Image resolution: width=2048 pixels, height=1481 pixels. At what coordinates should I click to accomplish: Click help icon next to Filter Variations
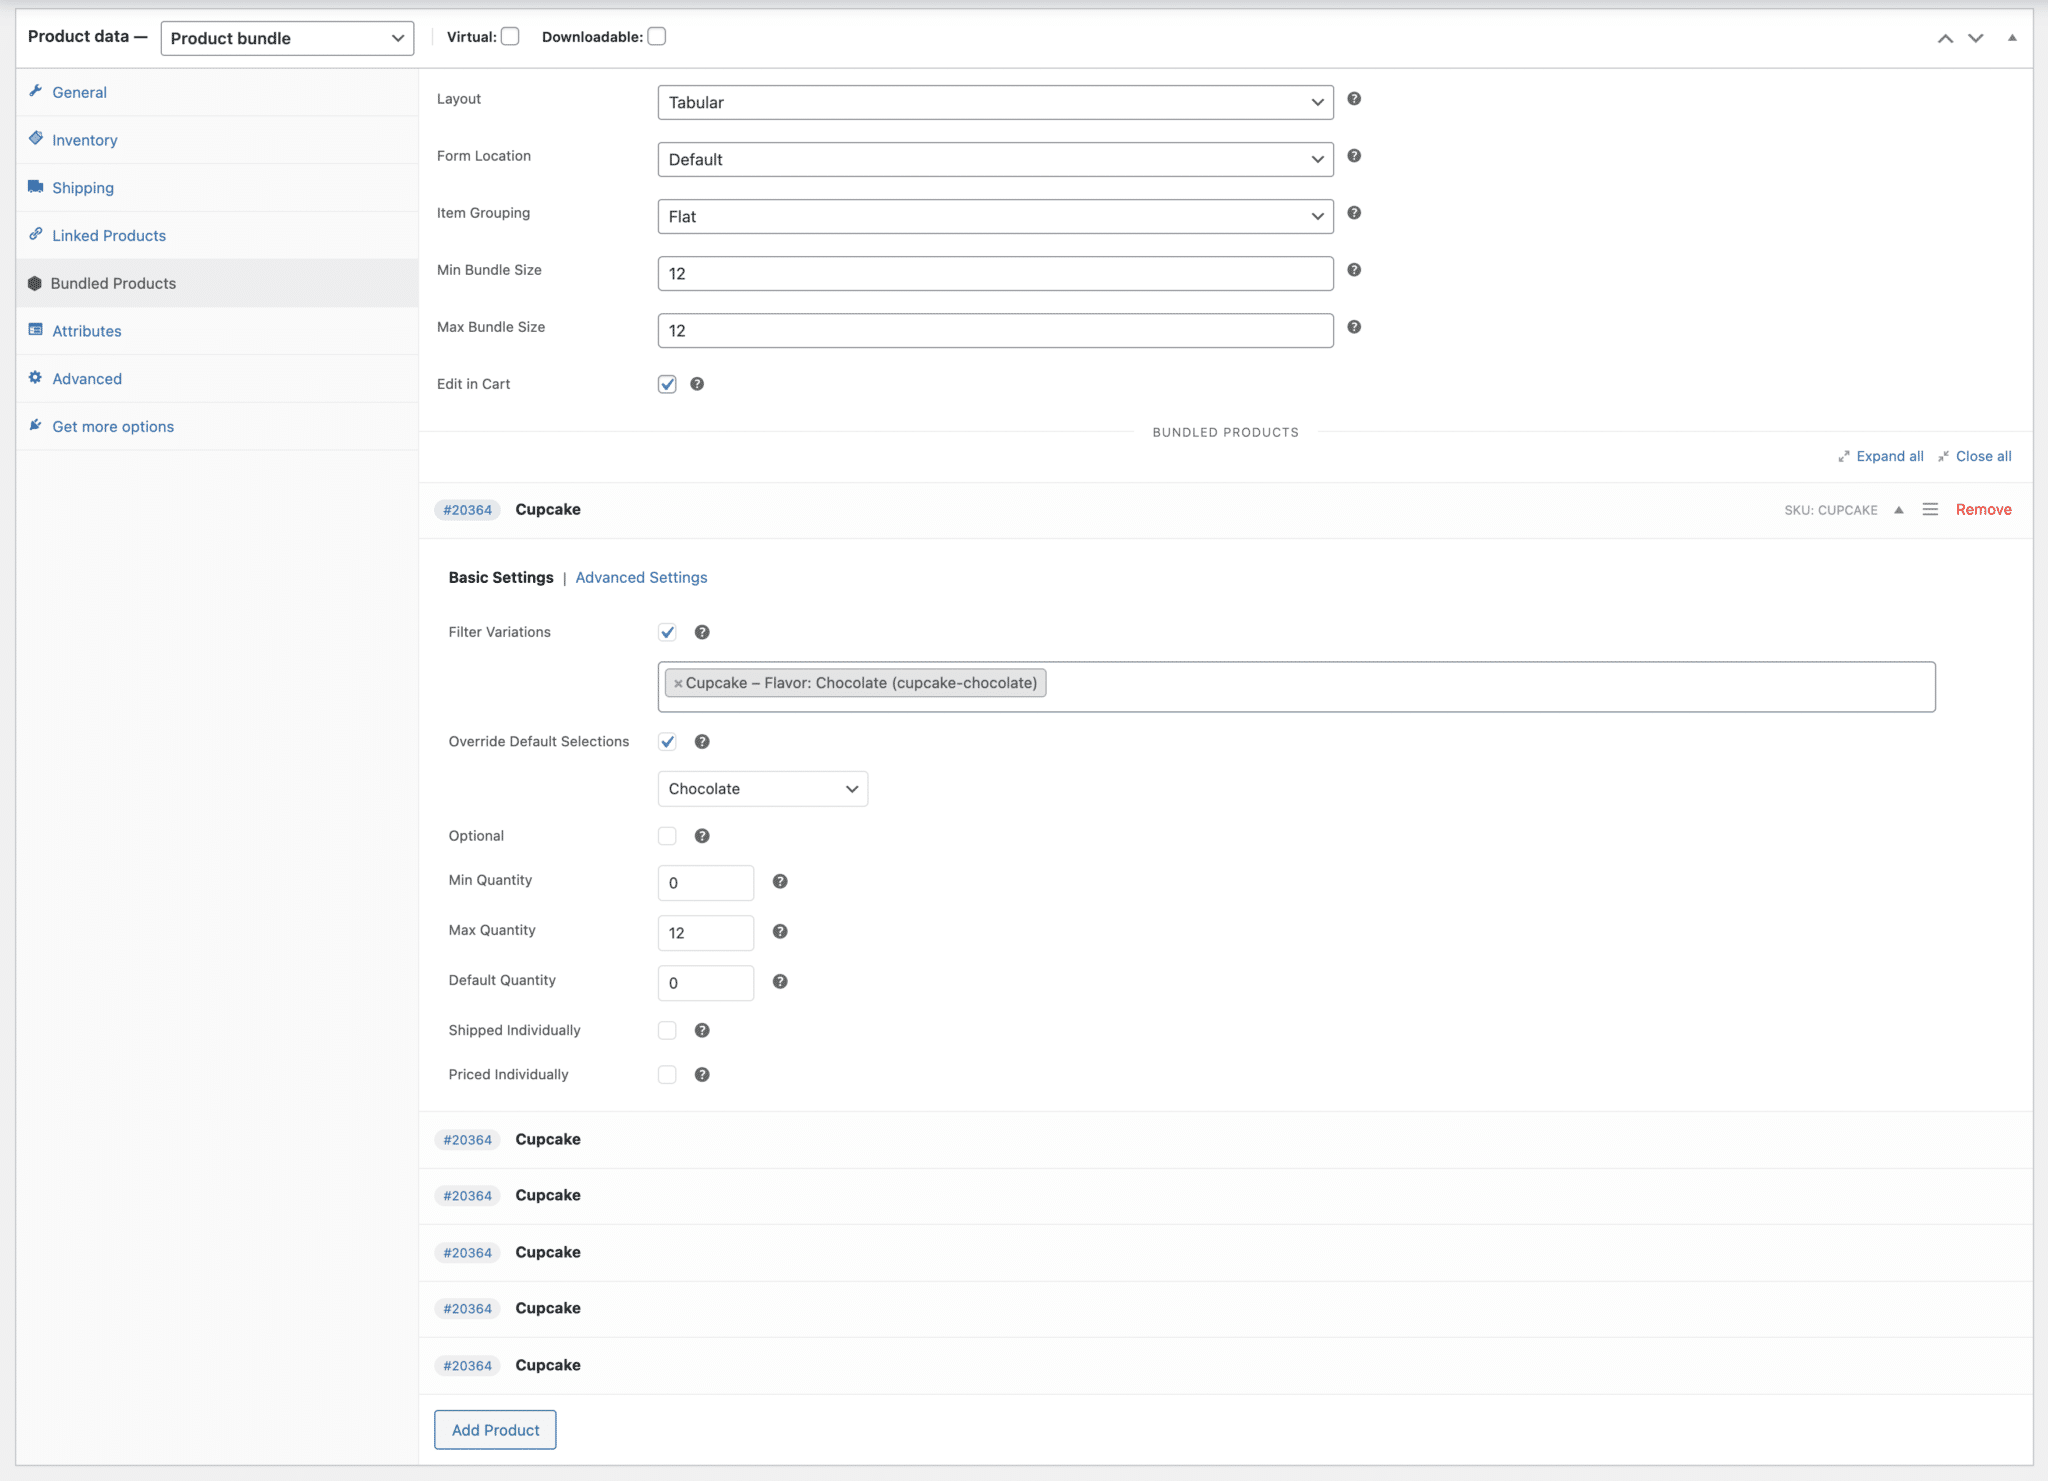coord(702,632)
